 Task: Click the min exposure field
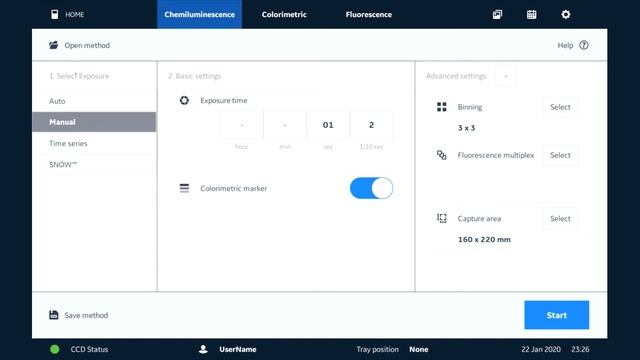click(x=285, y=125)
